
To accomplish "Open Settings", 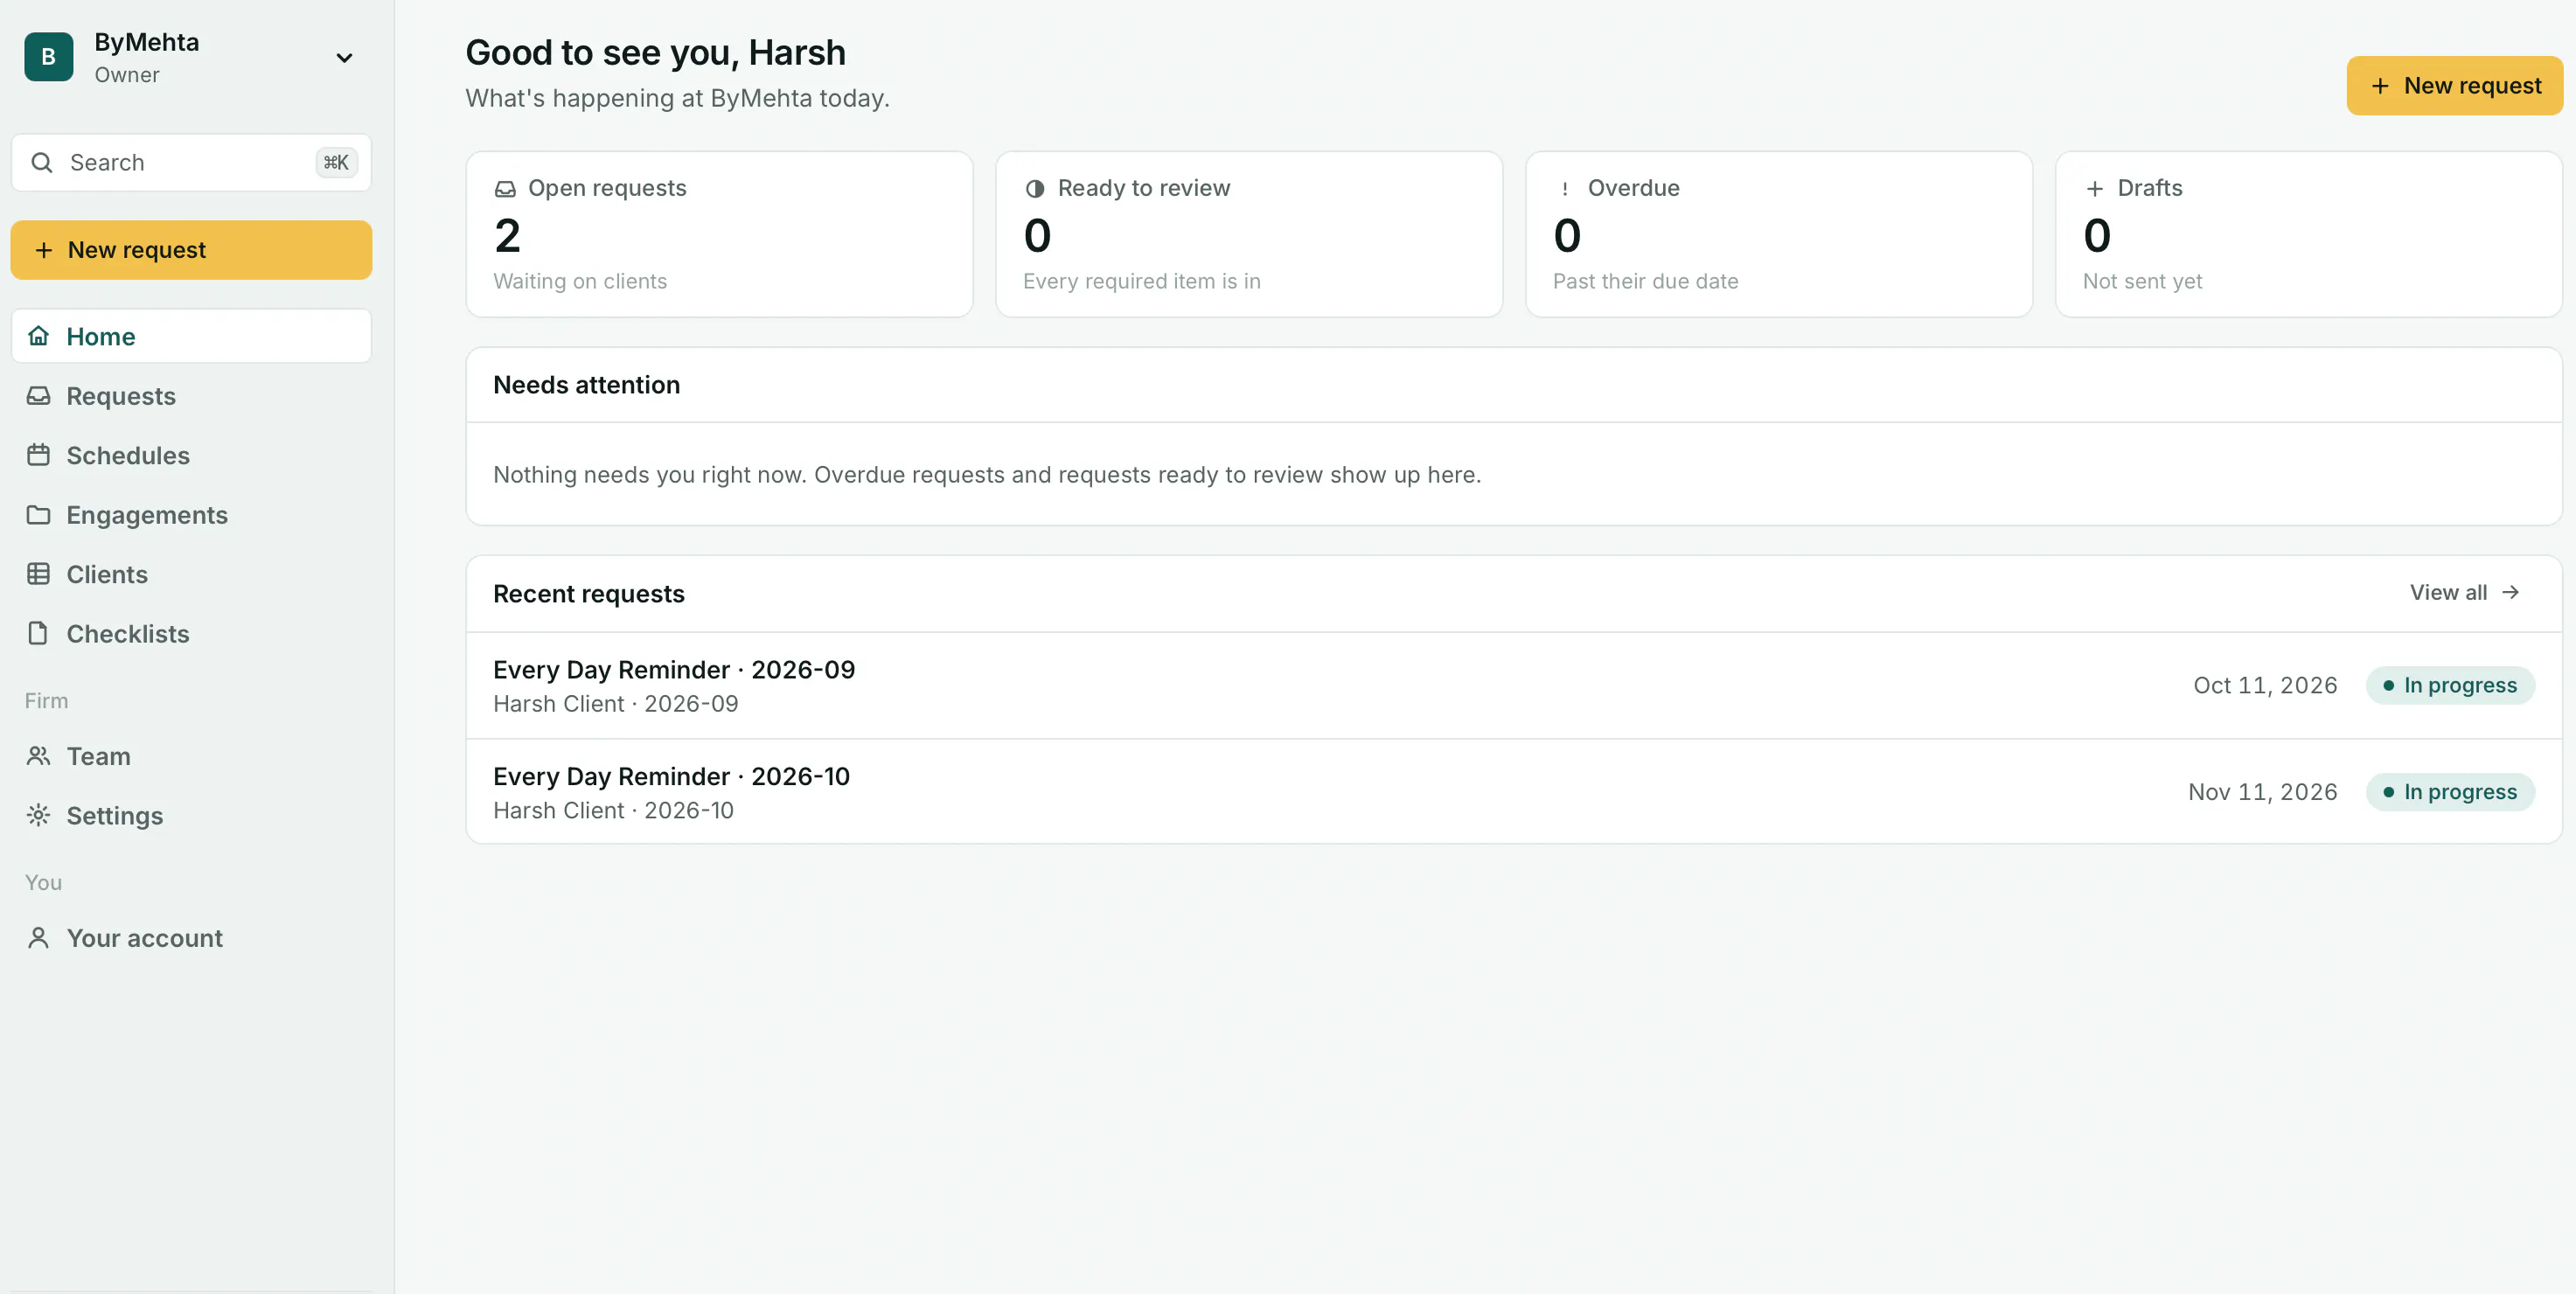I will [191, 816].
